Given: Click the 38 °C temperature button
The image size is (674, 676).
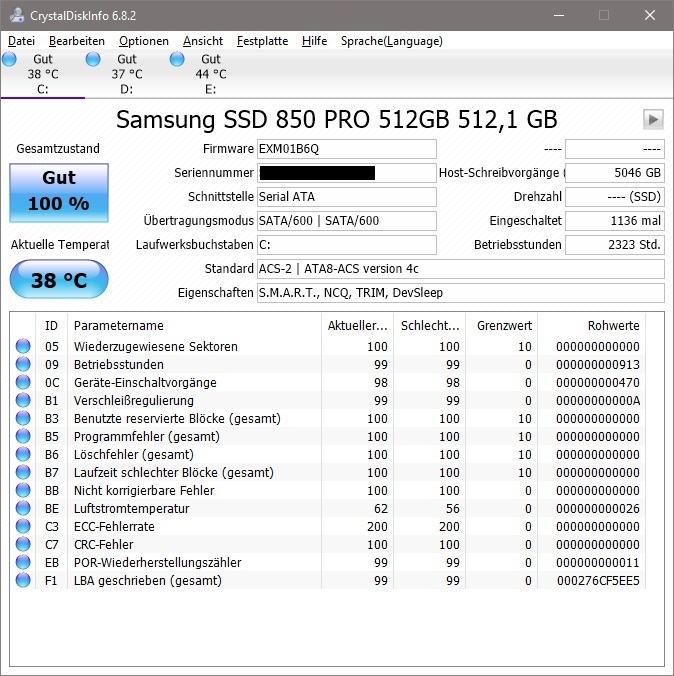Looking at the screenshot, I should click(x=59, y=279).
